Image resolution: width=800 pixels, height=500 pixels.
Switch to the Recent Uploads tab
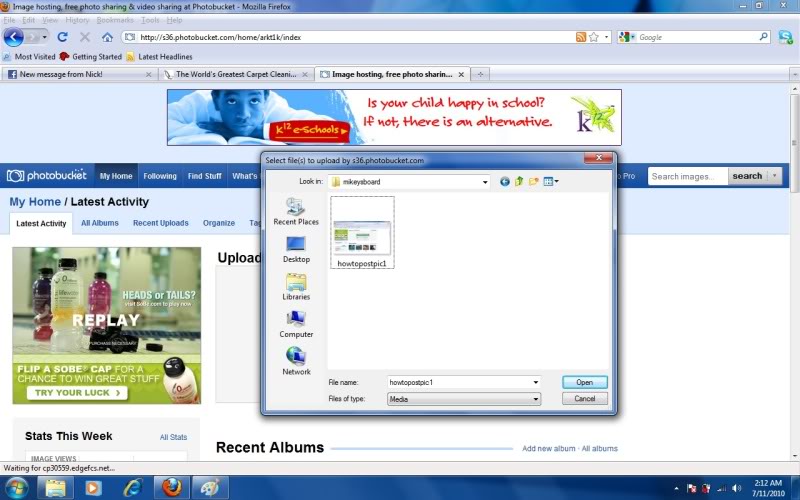[x=160, y=223]
